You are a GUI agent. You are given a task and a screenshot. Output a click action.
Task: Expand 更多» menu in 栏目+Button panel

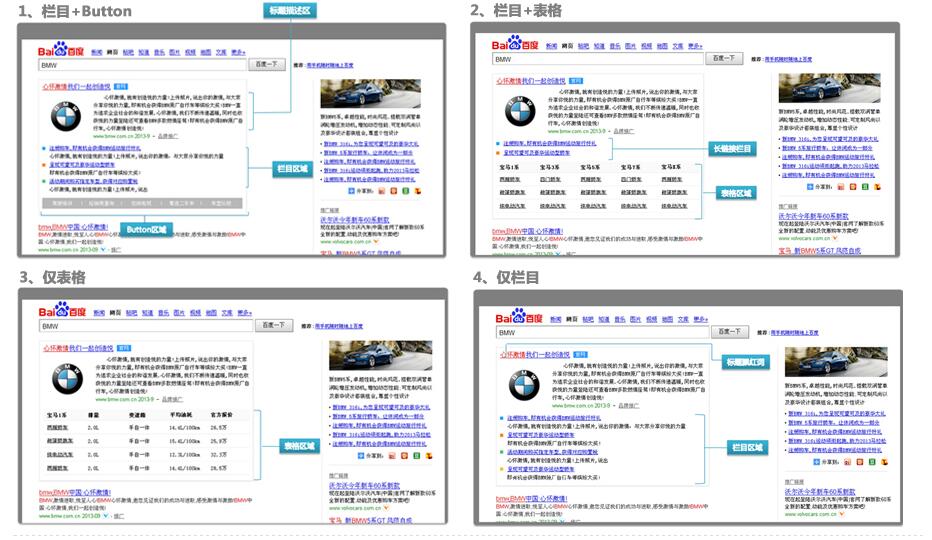(x=238, y=52)
